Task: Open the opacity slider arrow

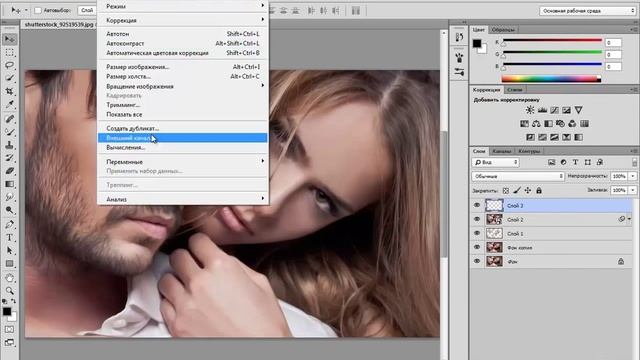Action: click(633, 176)
